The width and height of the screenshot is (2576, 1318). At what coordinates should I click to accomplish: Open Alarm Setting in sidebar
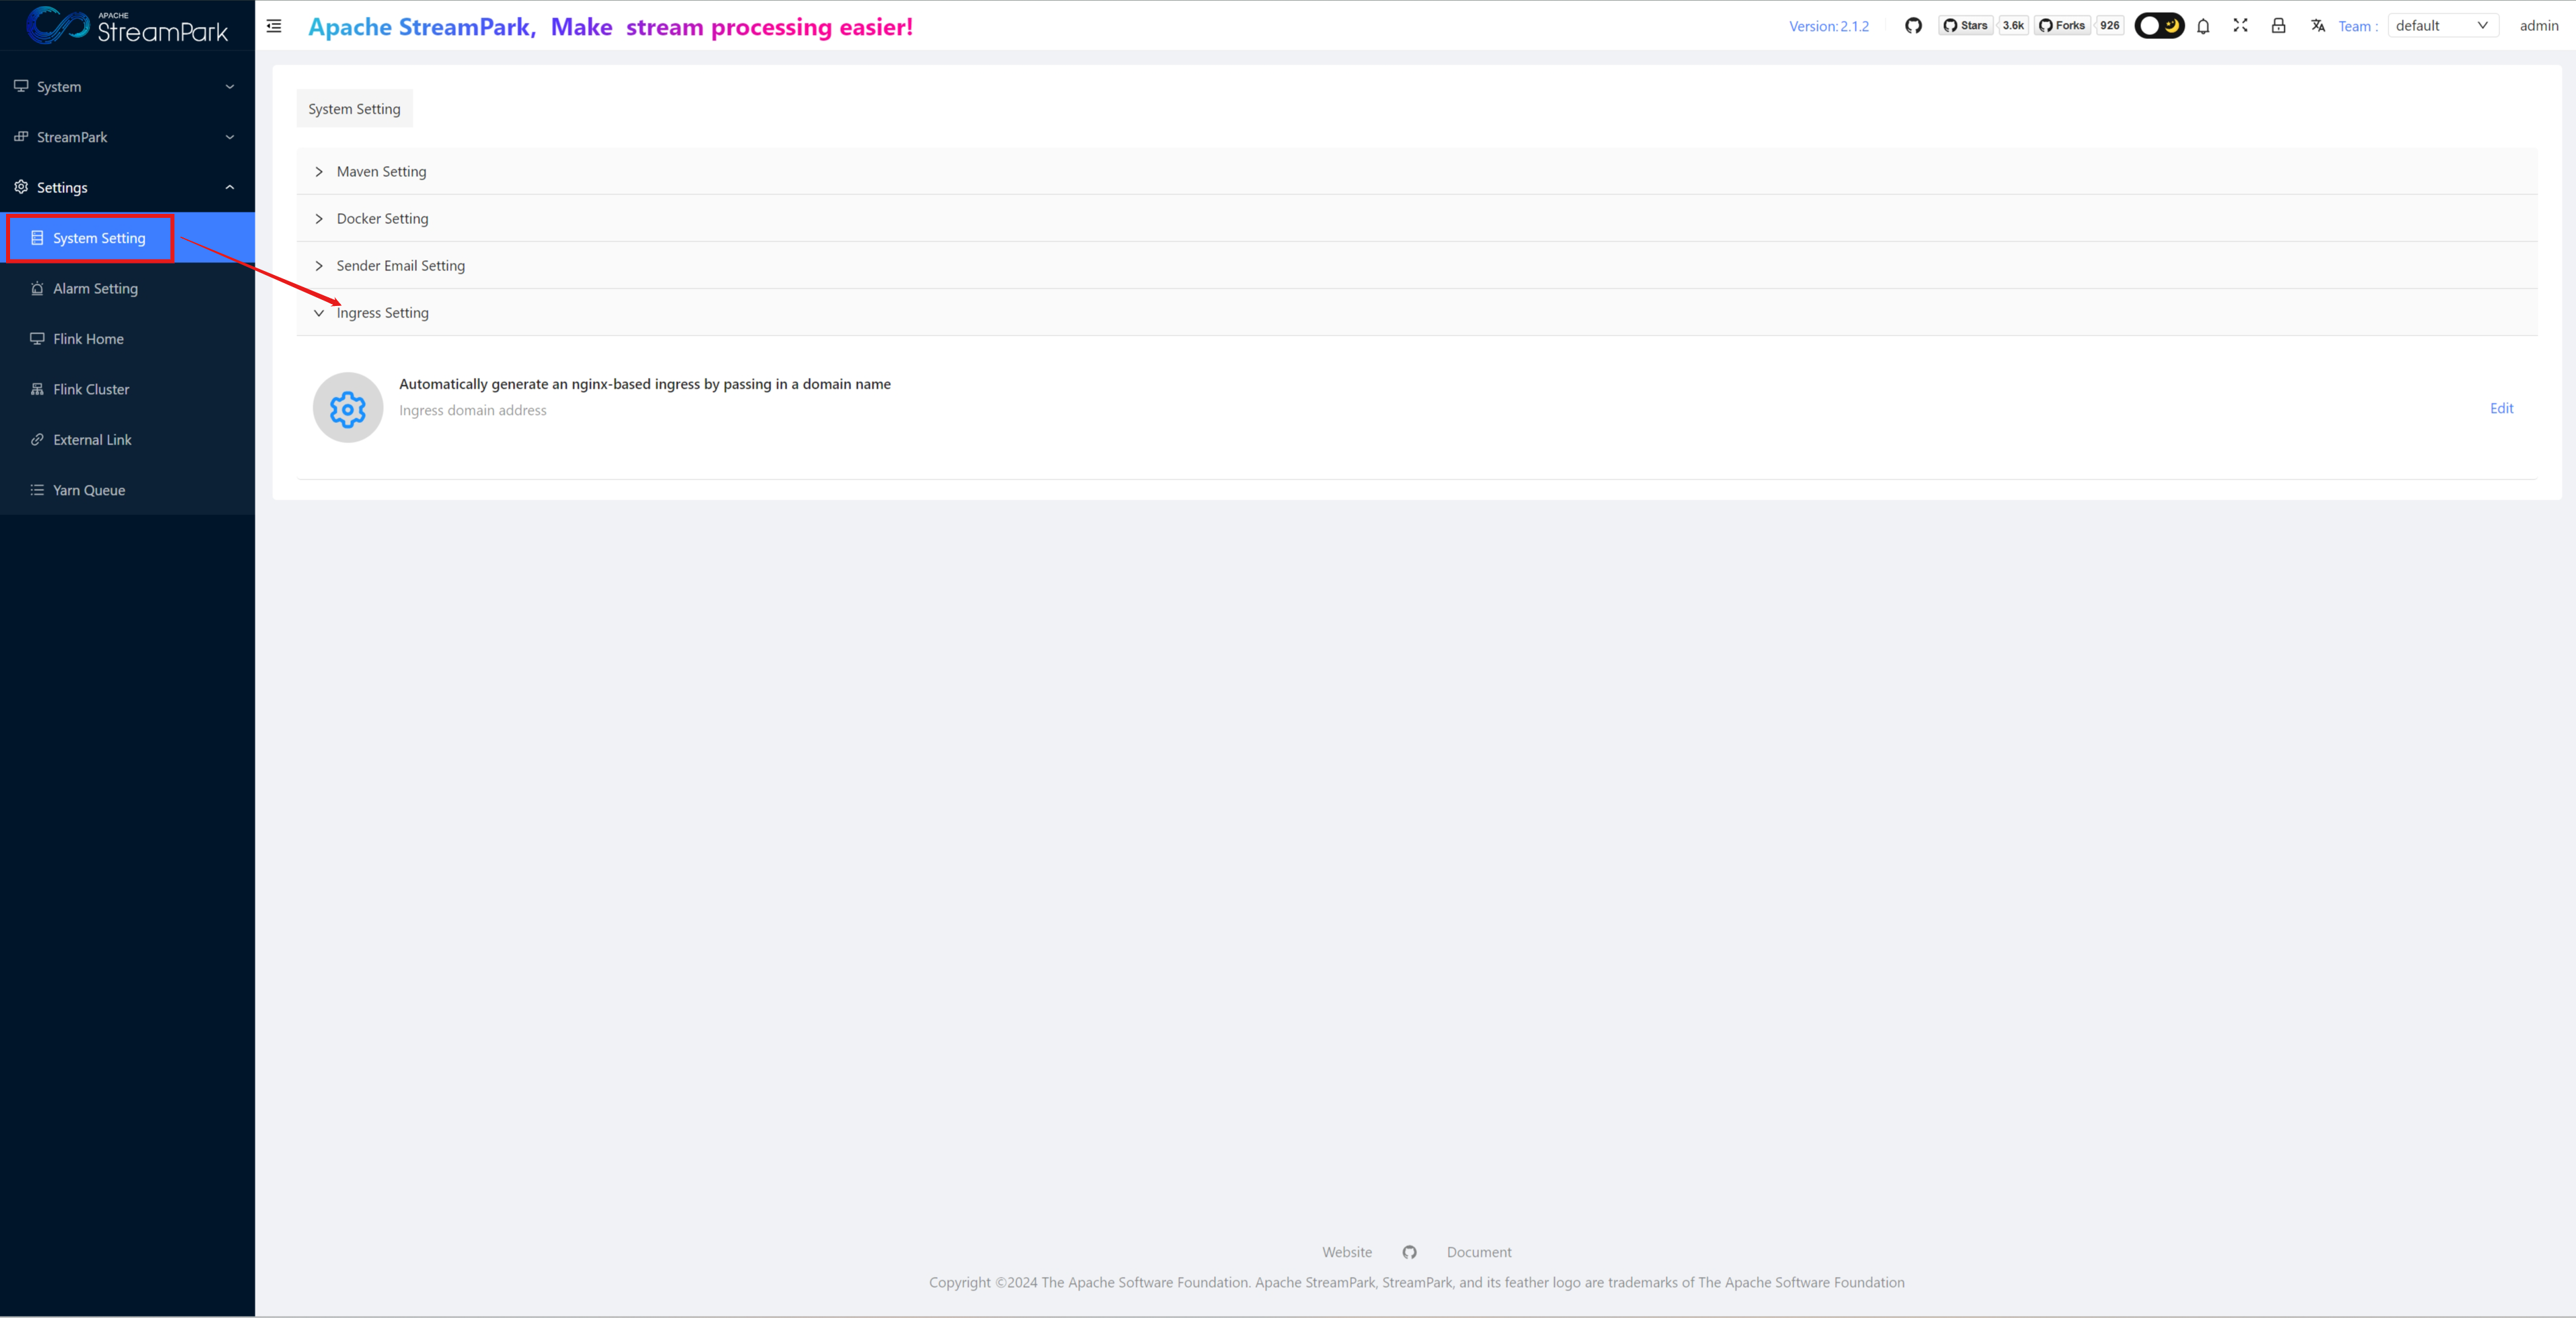click(x=95, y=288)
